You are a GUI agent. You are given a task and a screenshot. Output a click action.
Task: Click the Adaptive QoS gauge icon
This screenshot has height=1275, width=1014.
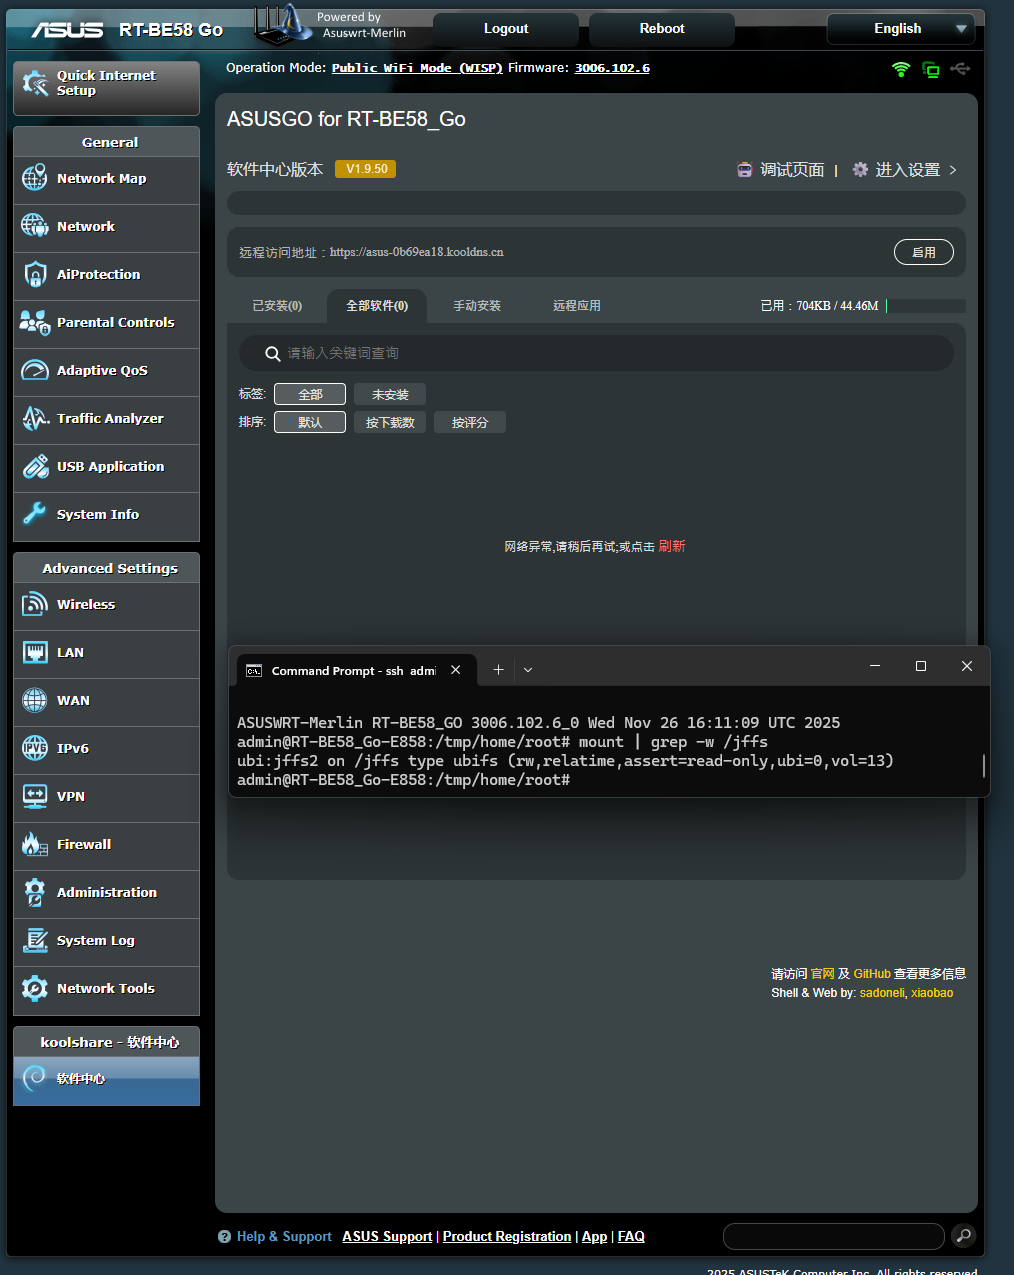pyautogui.click(x=35, y=370)
